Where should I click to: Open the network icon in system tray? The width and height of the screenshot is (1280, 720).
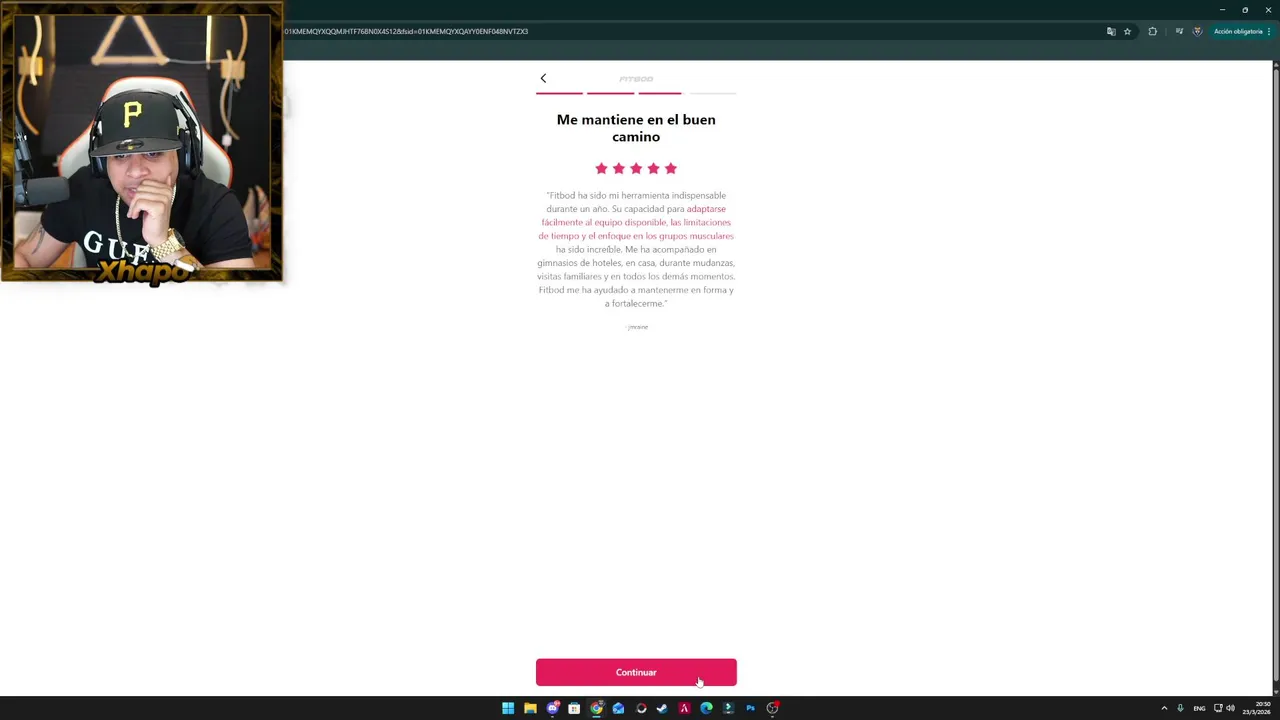click(x=1219, y=708)
